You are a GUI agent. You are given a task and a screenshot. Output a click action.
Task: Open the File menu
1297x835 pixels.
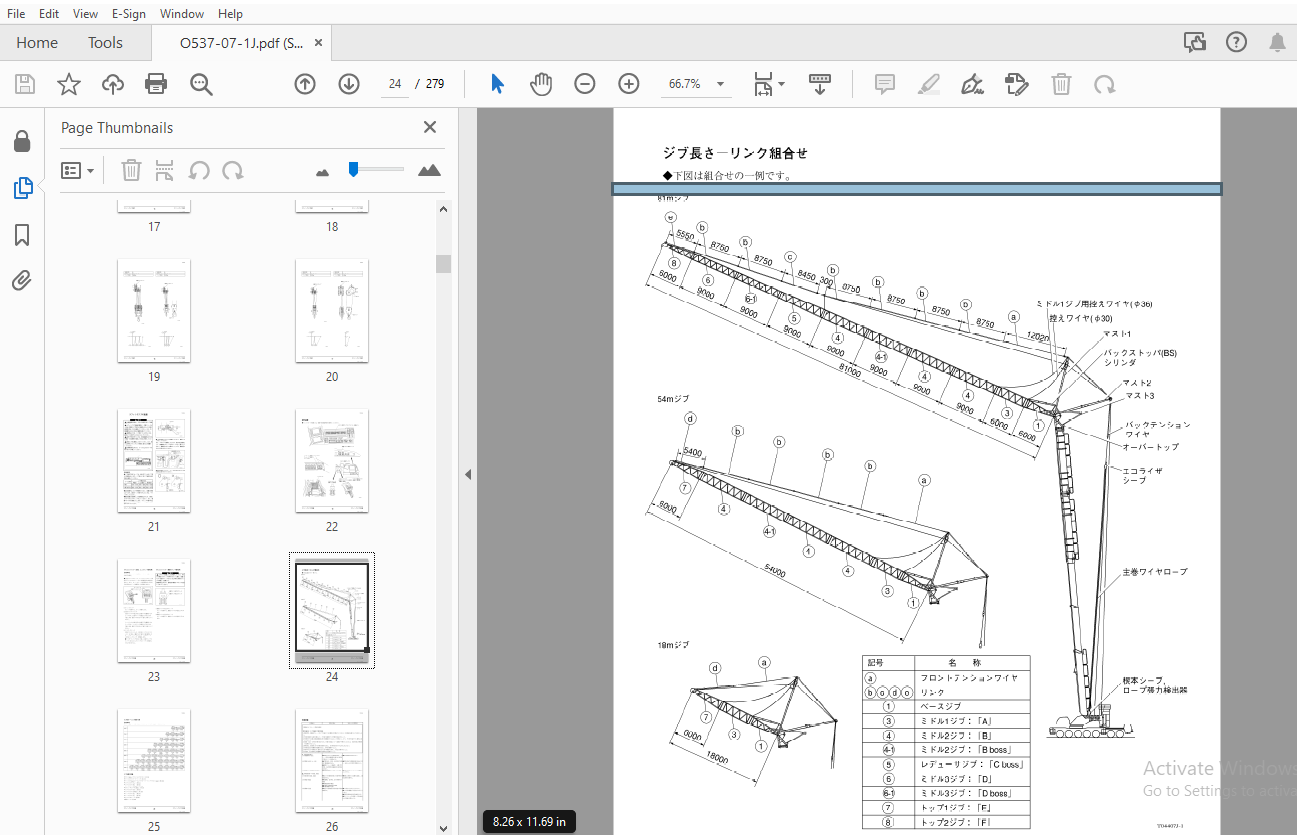(x=17, y=13)
